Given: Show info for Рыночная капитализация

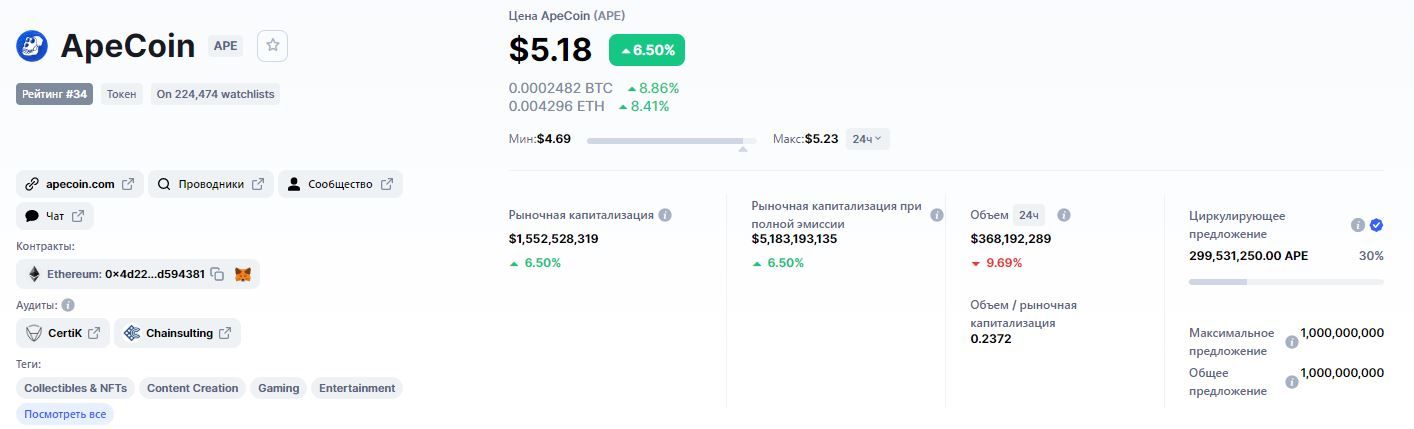Looking at the screenshot, I should coord(665,215).
